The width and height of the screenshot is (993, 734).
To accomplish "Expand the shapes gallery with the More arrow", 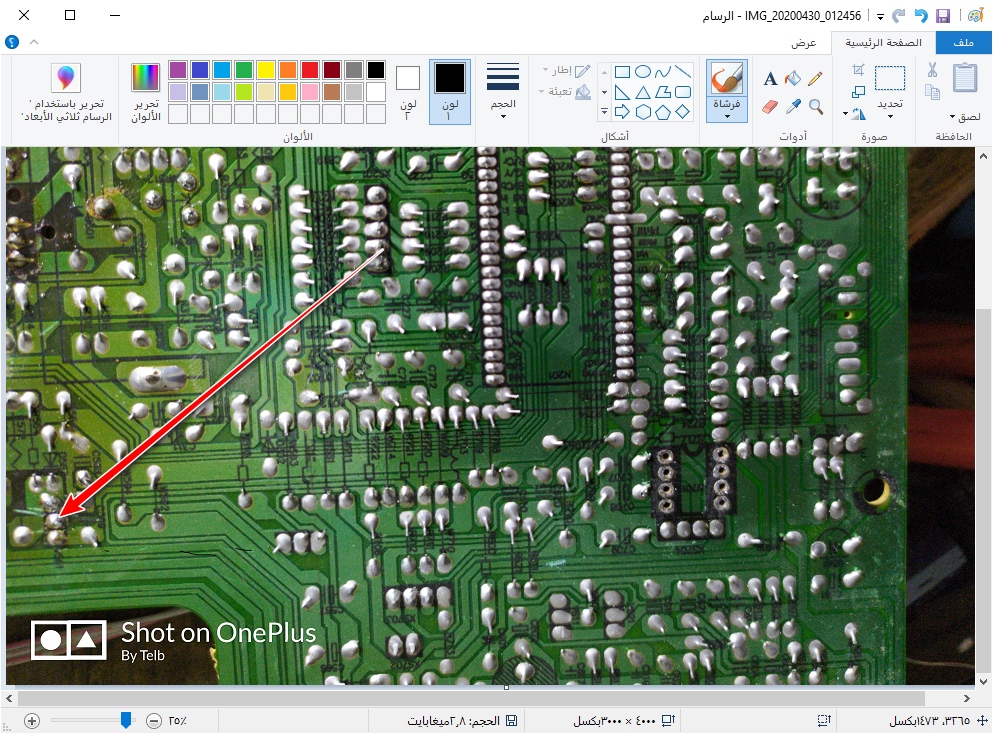I will tap(604, 112).
